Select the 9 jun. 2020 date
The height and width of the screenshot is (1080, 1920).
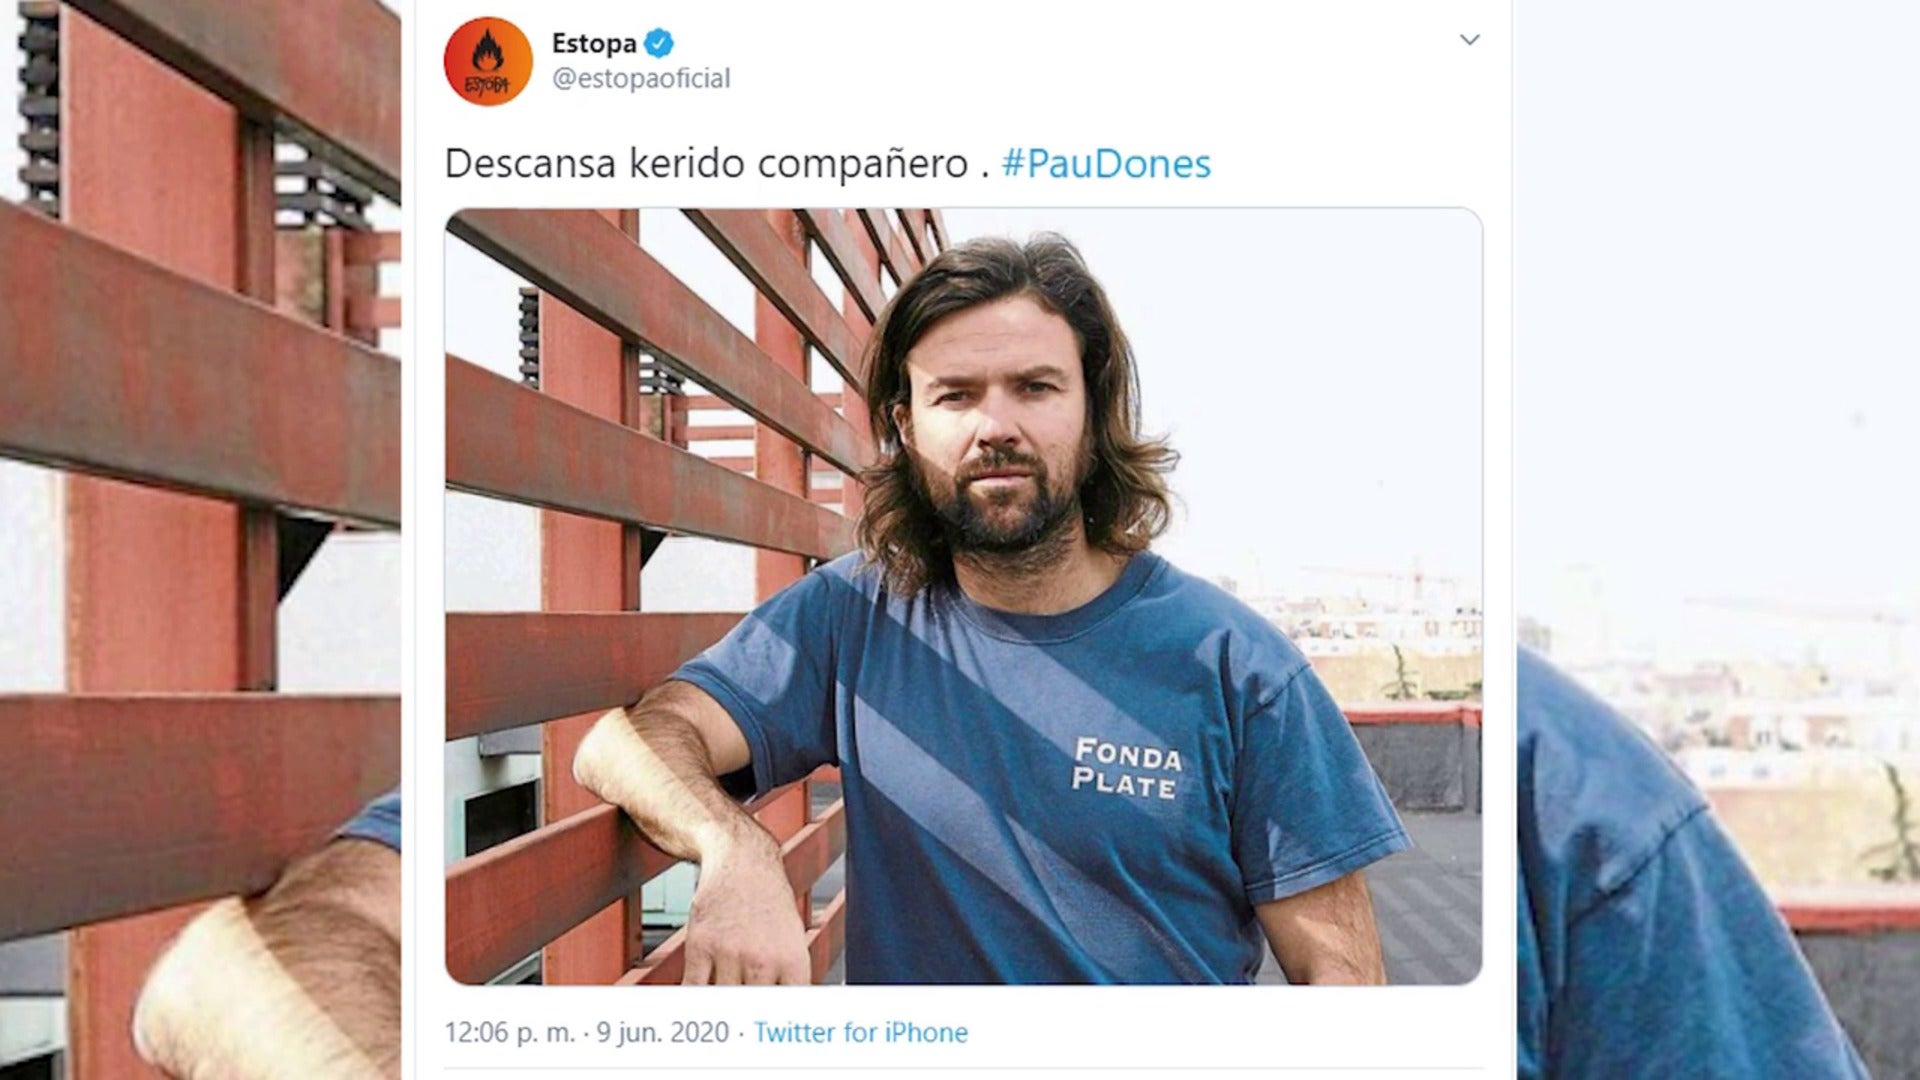coord(663,1032)
